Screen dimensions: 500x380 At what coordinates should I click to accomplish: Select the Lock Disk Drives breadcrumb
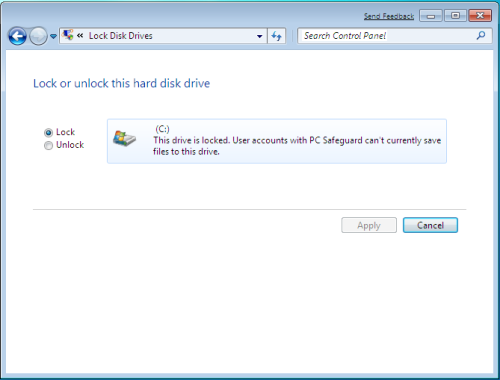coord(121,36)
